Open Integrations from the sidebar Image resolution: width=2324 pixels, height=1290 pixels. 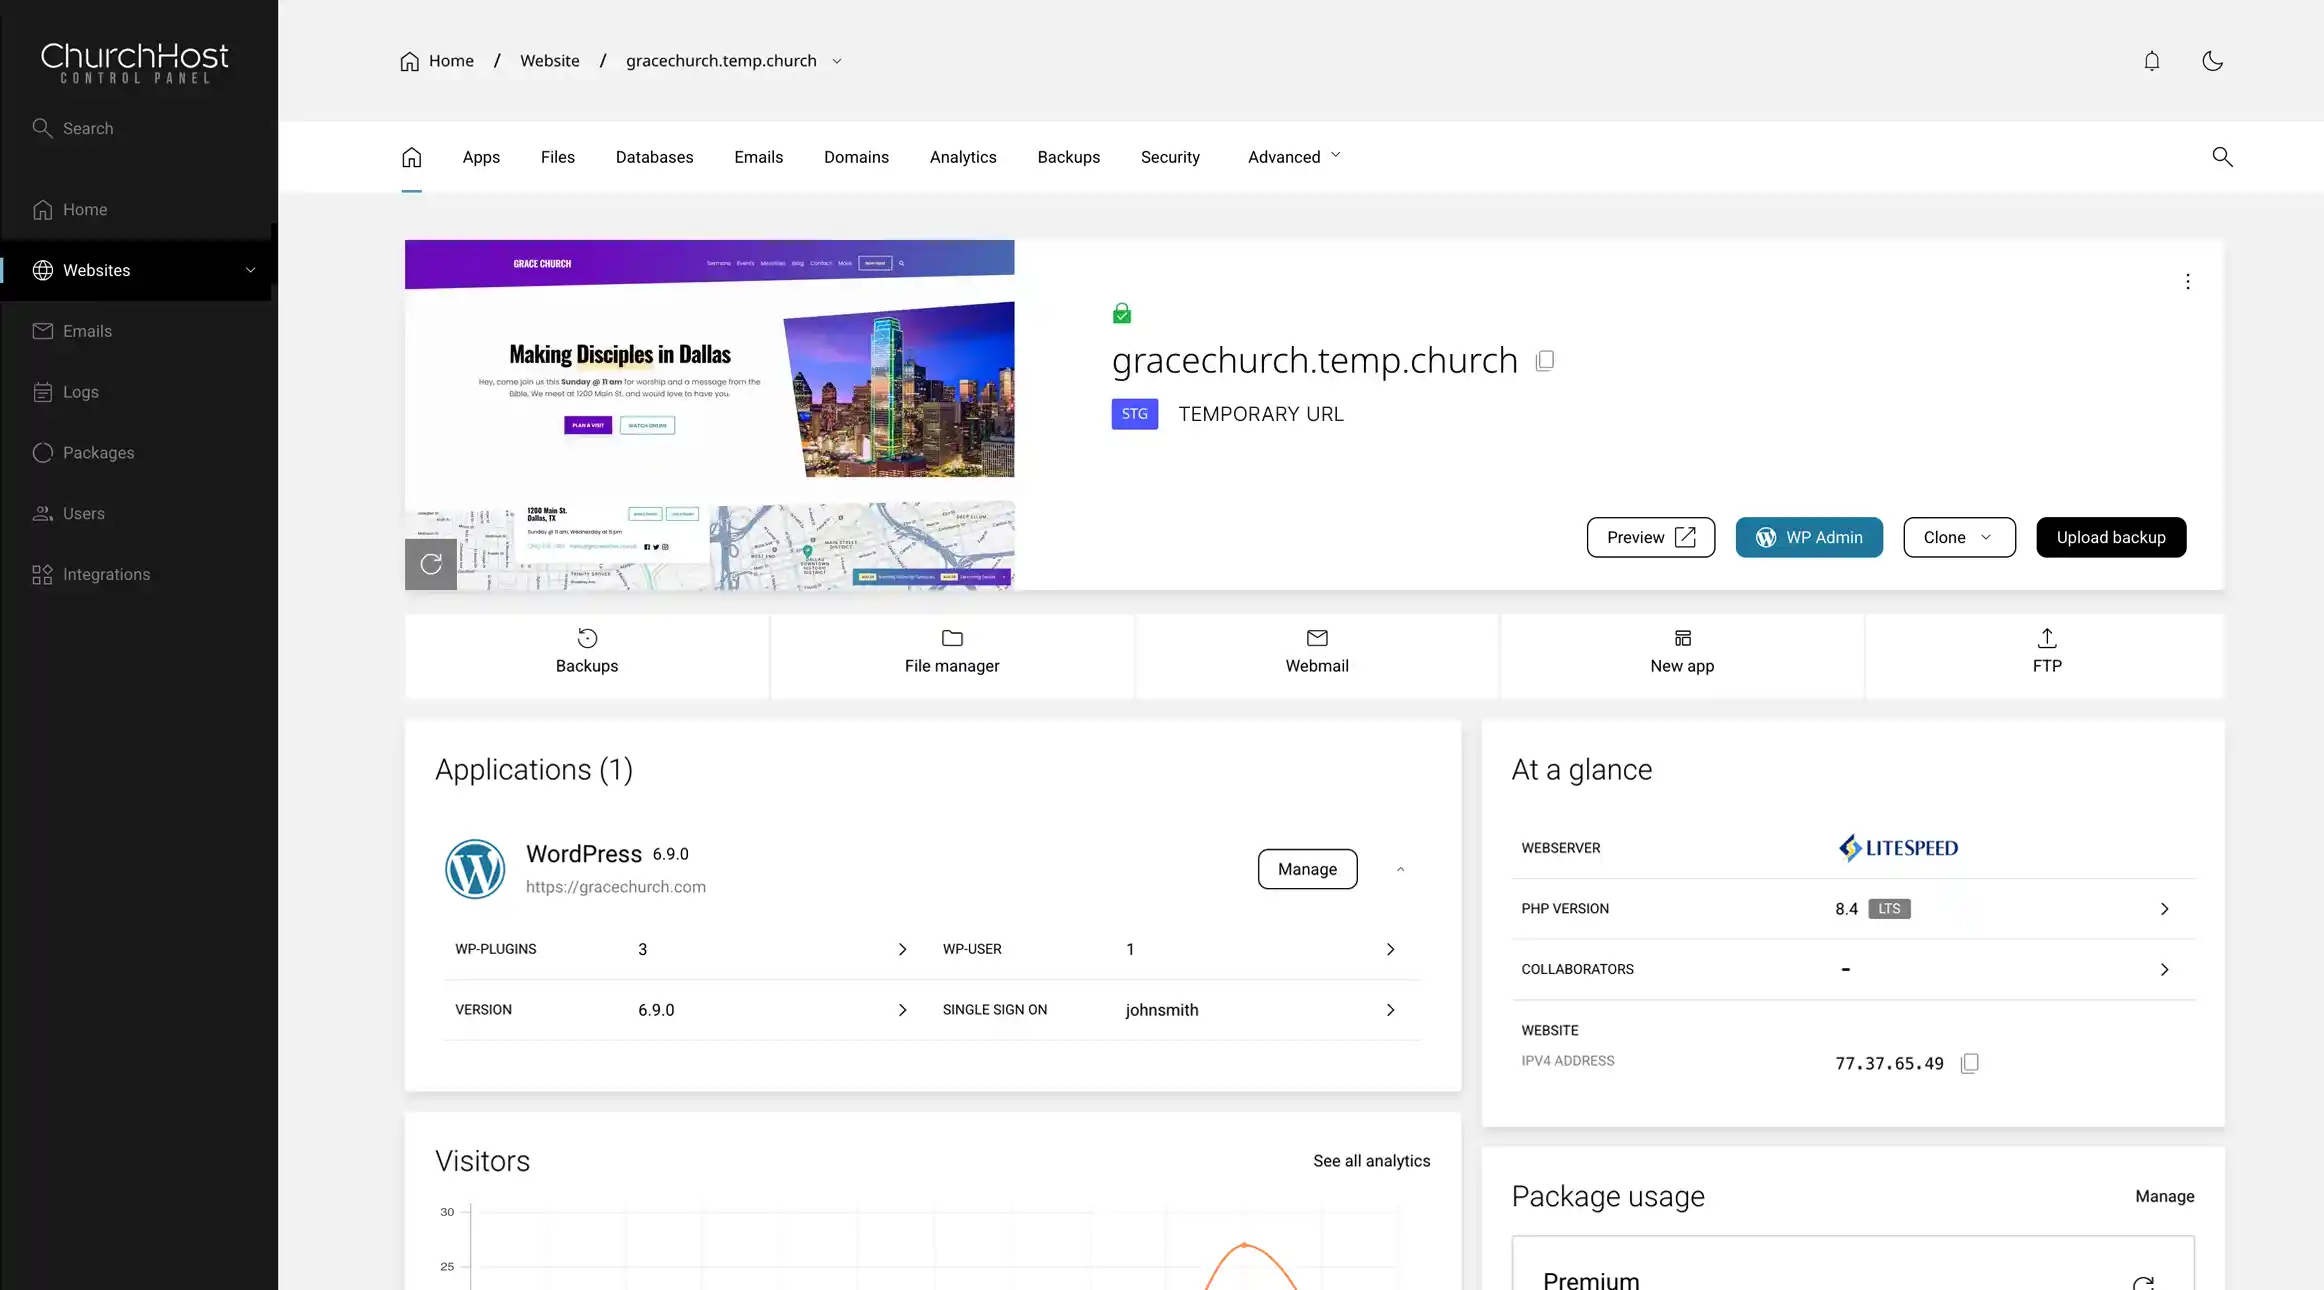point(106,574)
